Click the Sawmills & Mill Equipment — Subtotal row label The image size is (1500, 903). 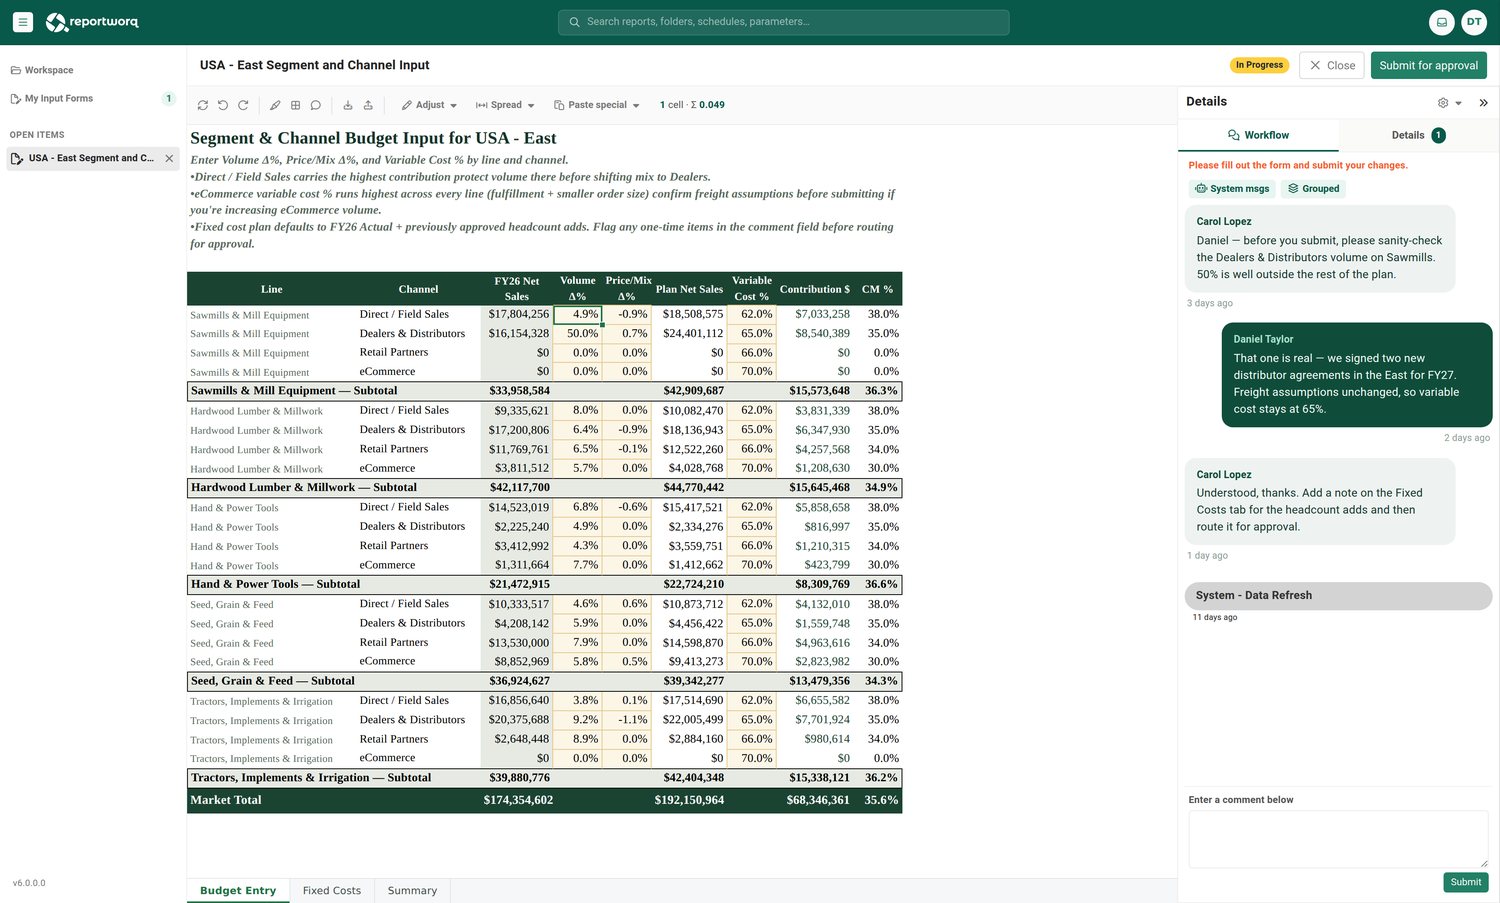[294, 391]
